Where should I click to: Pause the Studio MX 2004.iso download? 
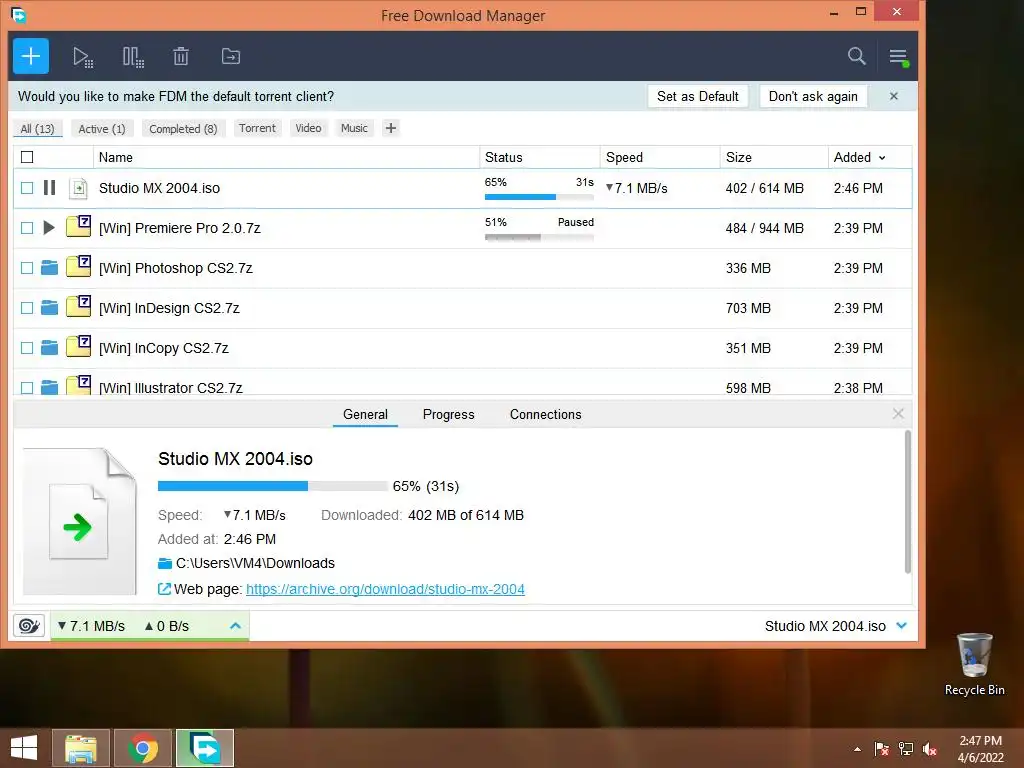point(49,188)
